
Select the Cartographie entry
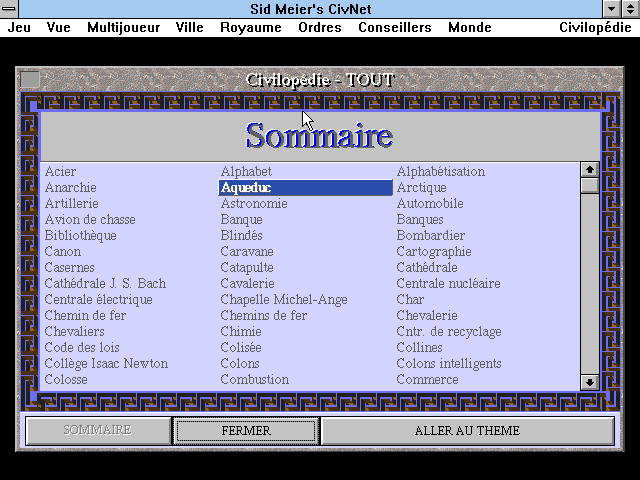tap(434, 251)
